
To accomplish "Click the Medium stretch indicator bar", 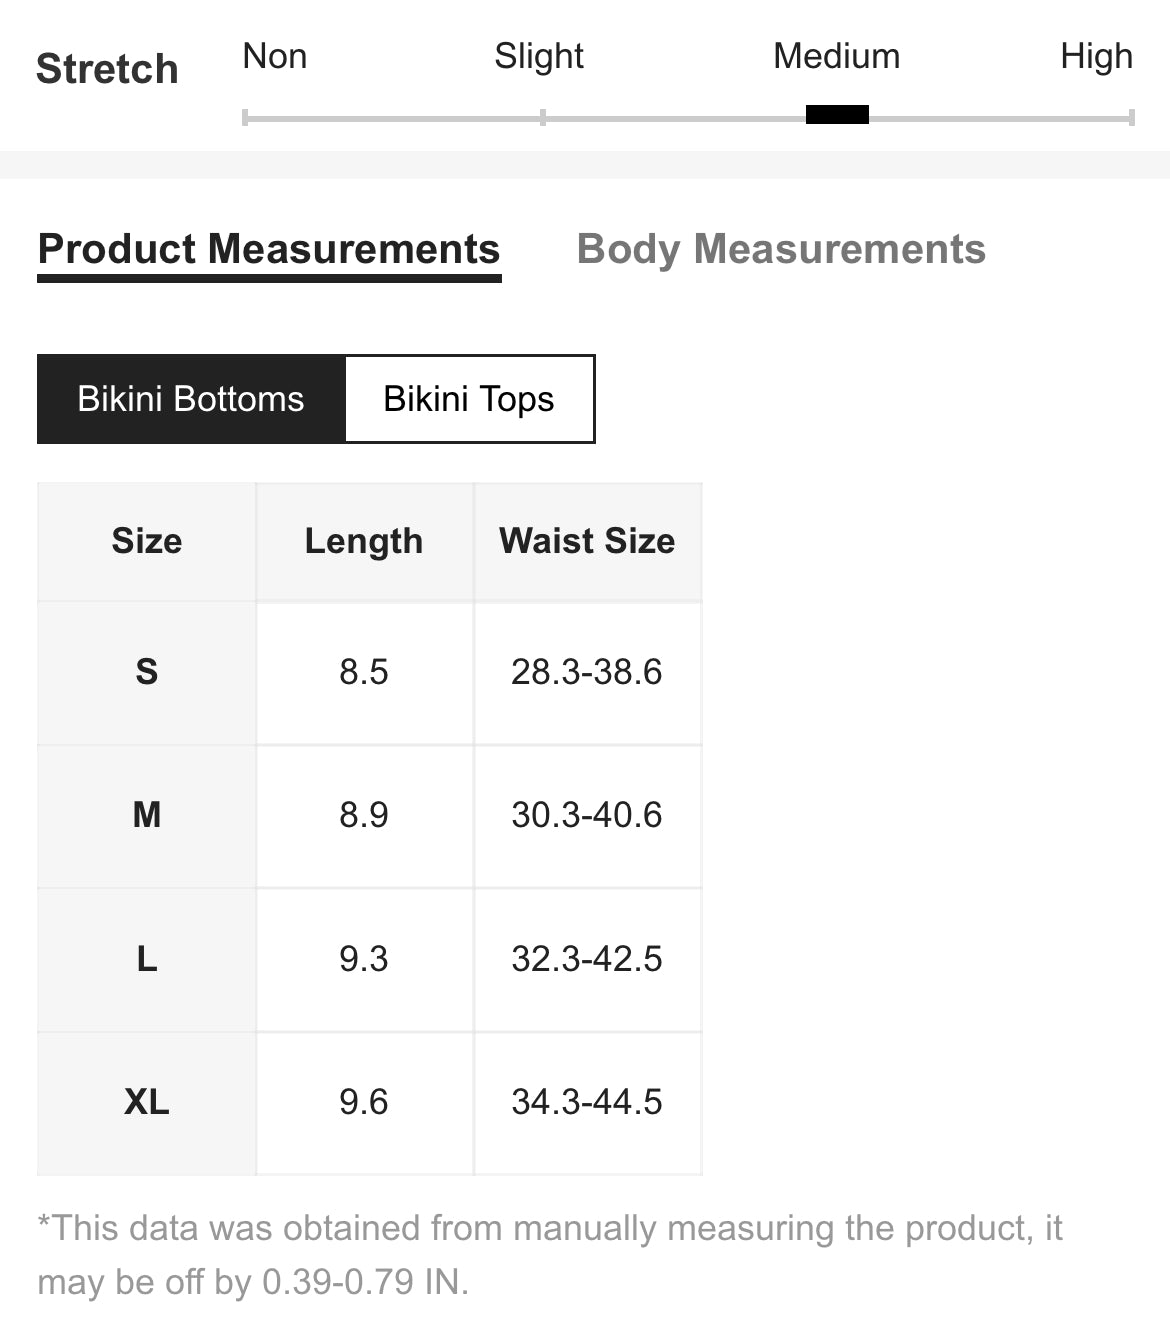I will [837, 114].
